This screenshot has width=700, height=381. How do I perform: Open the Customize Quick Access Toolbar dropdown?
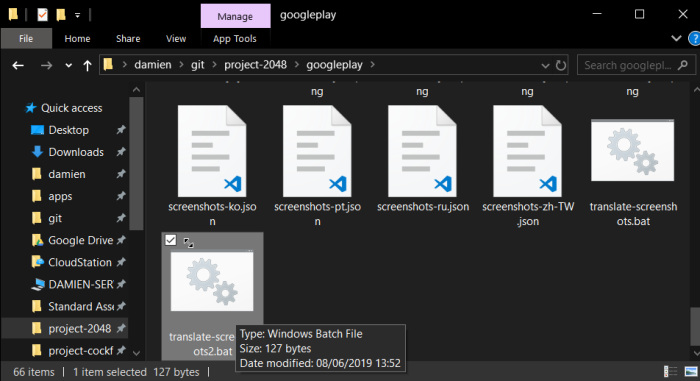(x=77, y=15)
